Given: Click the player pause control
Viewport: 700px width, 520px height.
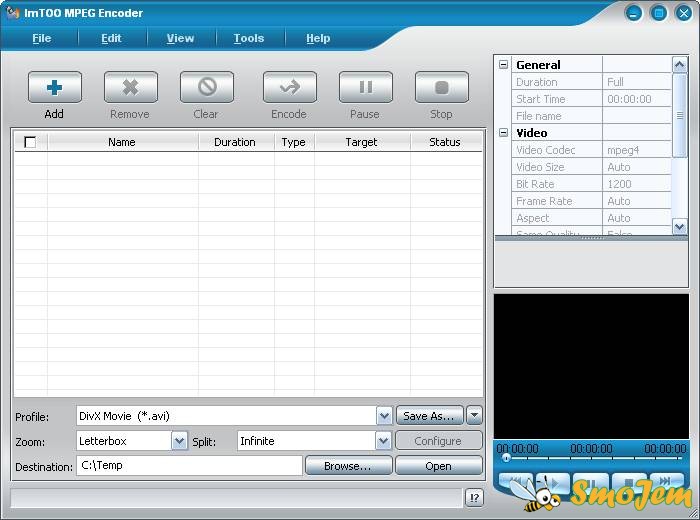Looking at the screenshot, I should [590, 482].
